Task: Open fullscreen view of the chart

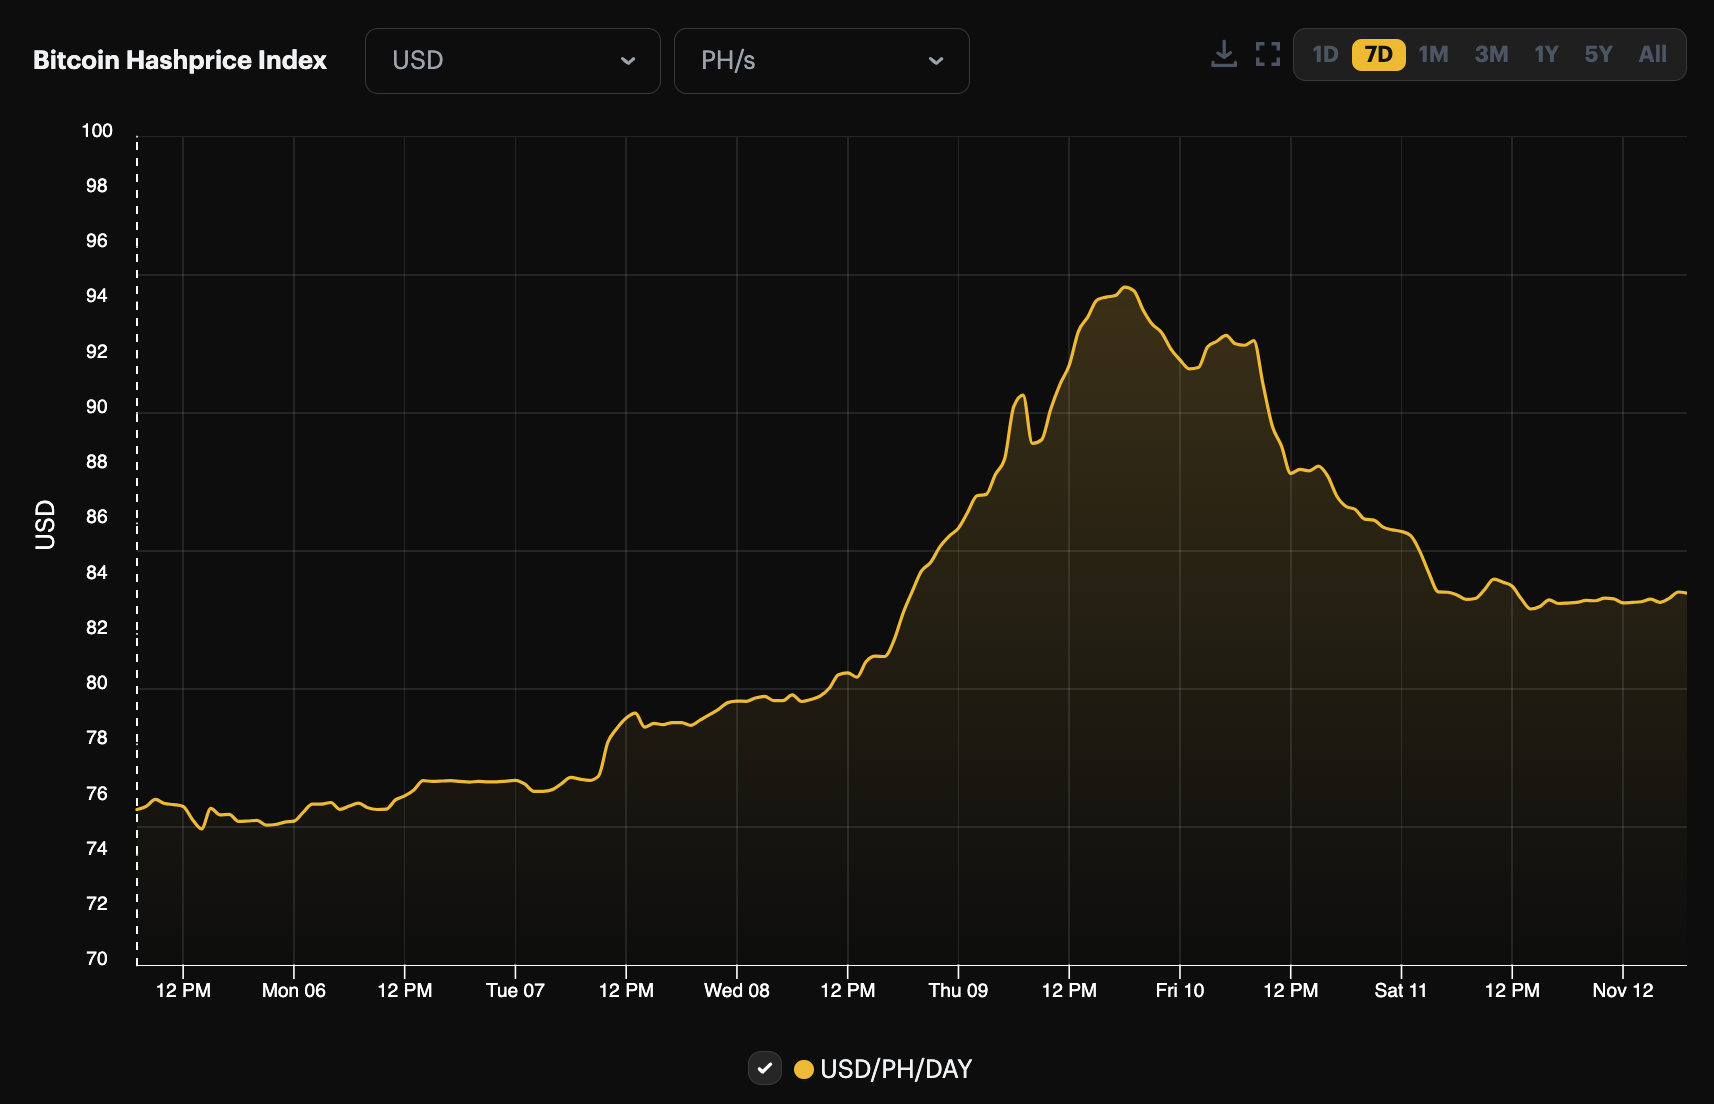Action: pos(1268,55)
